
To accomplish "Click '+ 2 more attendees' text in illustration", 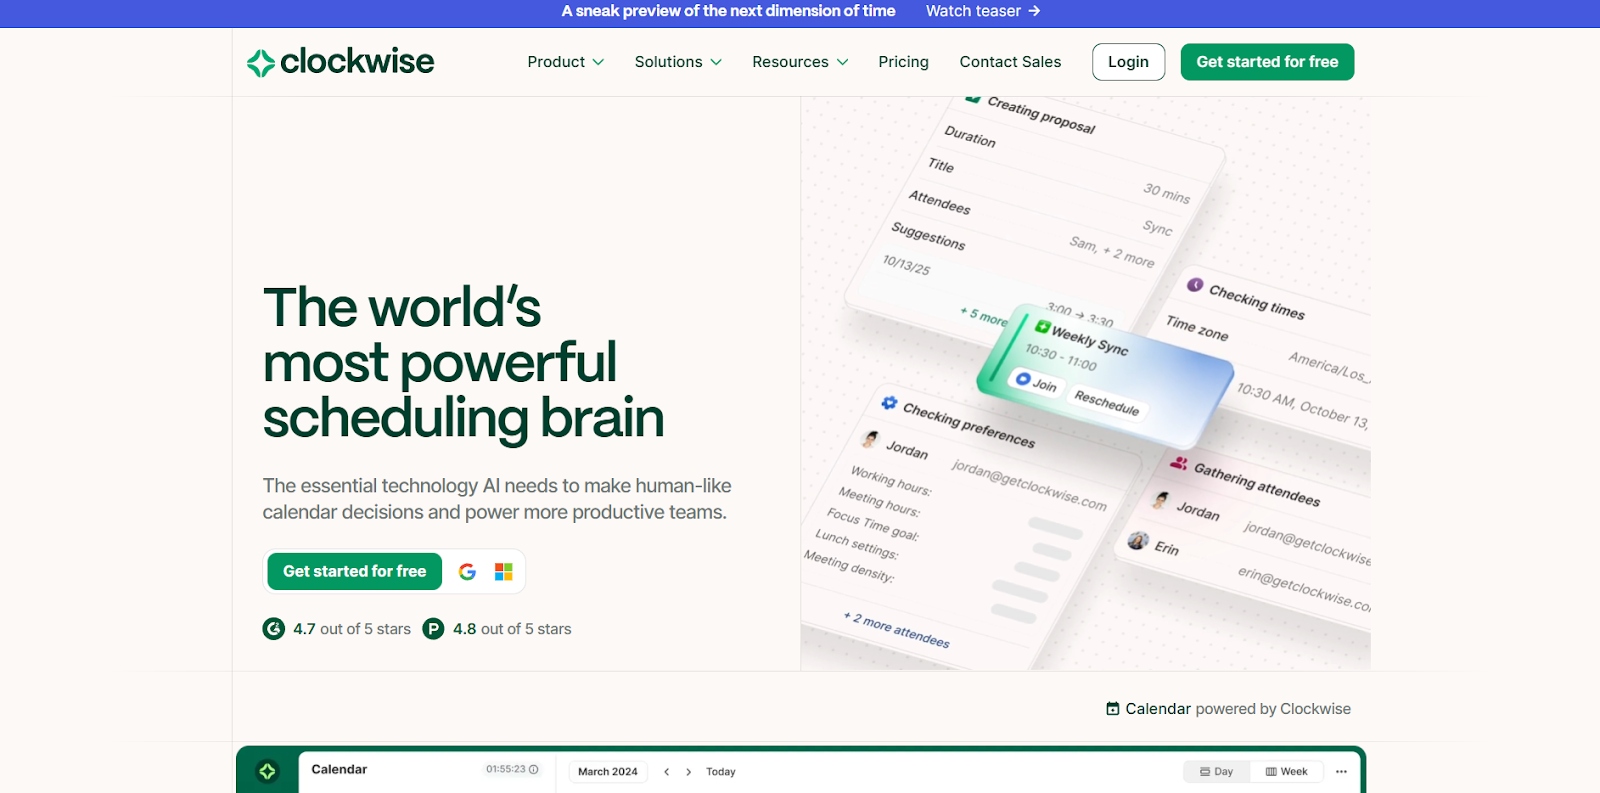I will 896,629.
